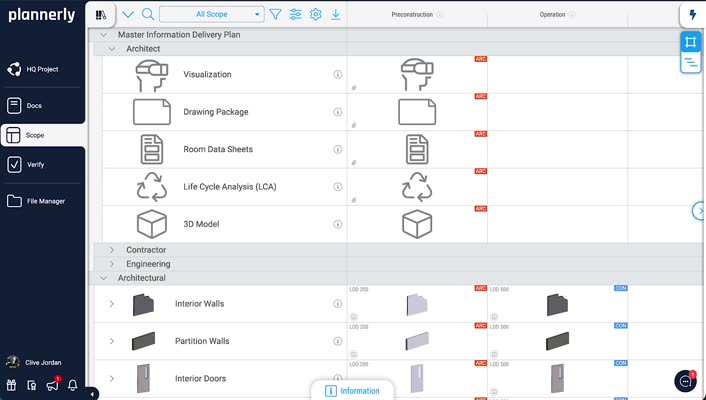706x400 pixels.
Task: Click the Partition Walls Operation thumbnail
Action: tap(557, 341)
